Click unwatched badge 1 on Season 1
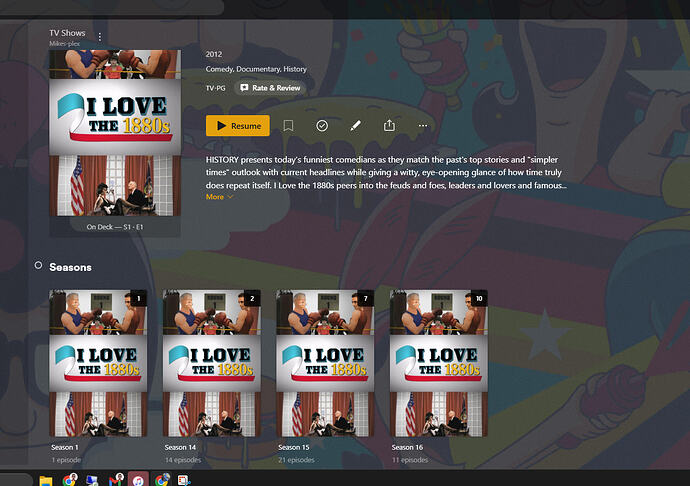The width and height of the screenshot is (690, 486). pyautogui.click(x=139, y=298)
